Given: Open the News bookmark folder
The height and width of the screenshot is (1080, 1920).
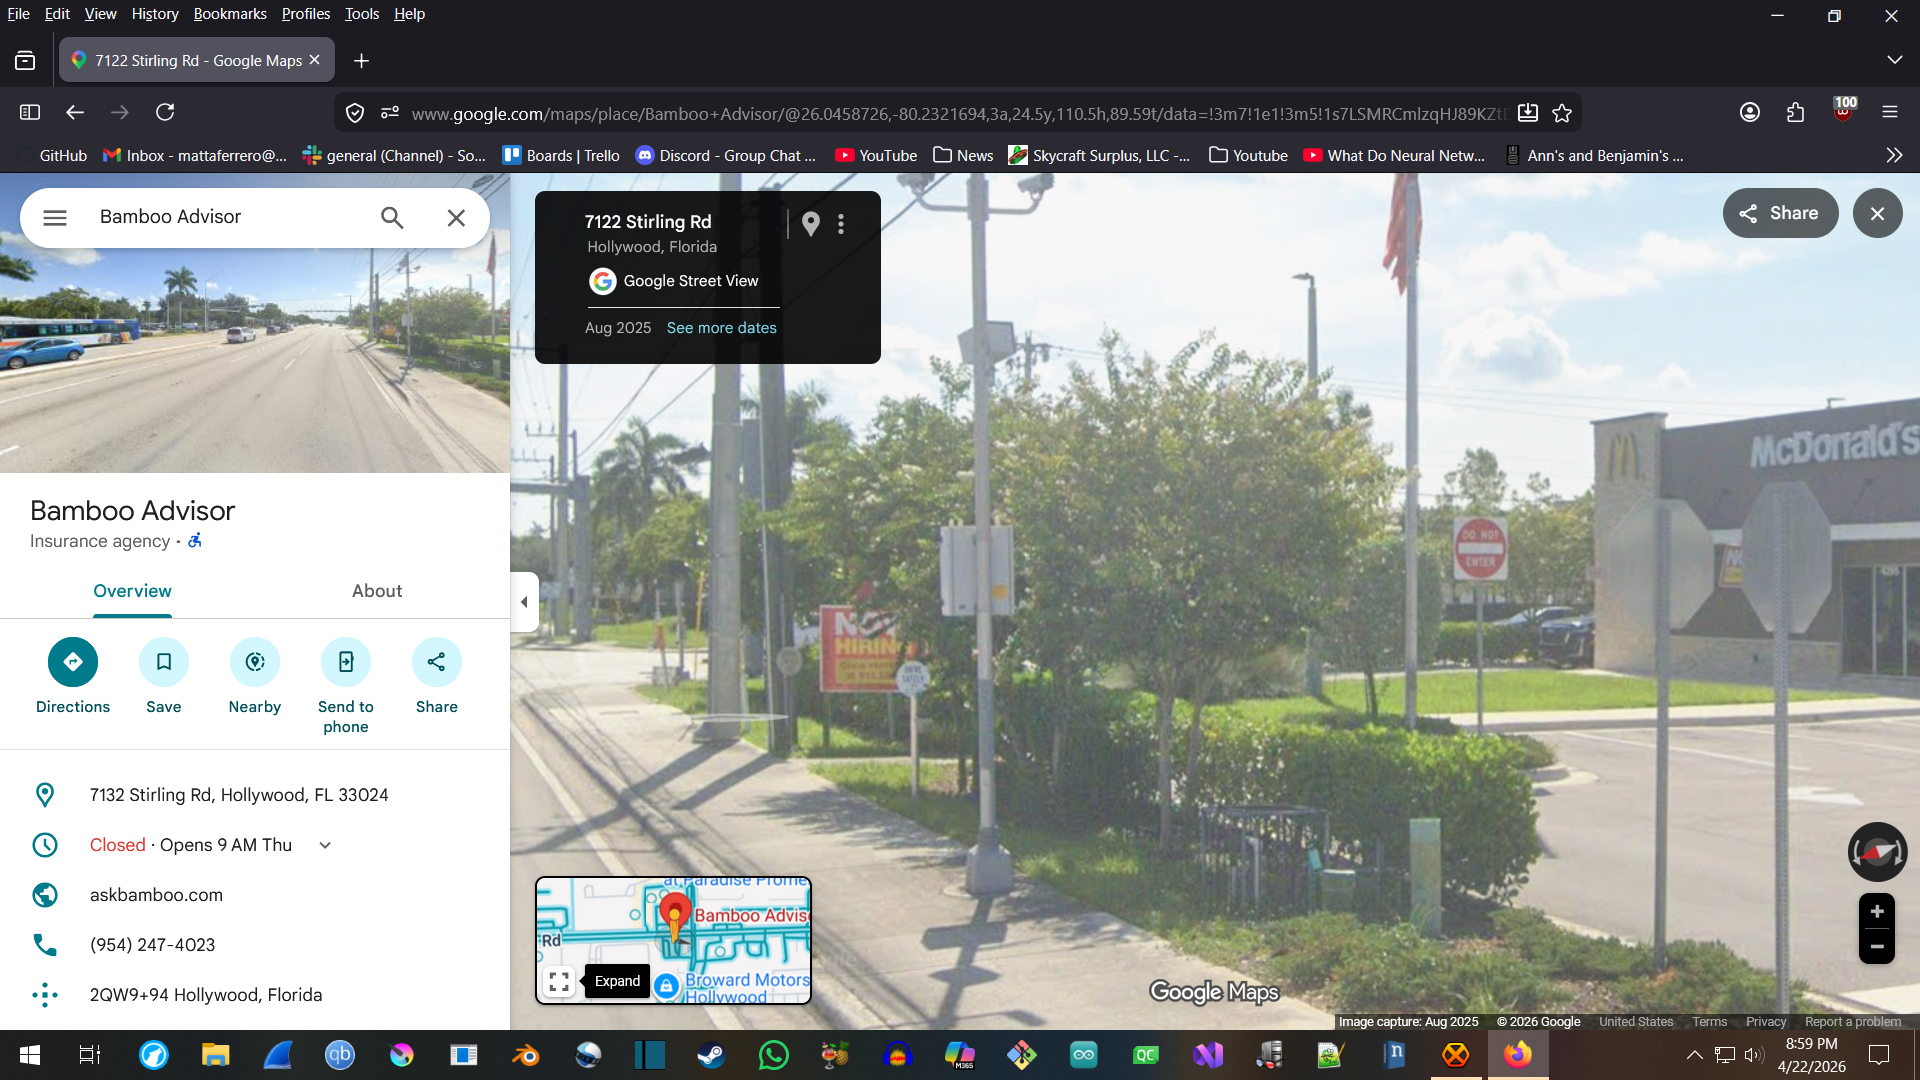Looking at the screenshot, I should 963,155.
